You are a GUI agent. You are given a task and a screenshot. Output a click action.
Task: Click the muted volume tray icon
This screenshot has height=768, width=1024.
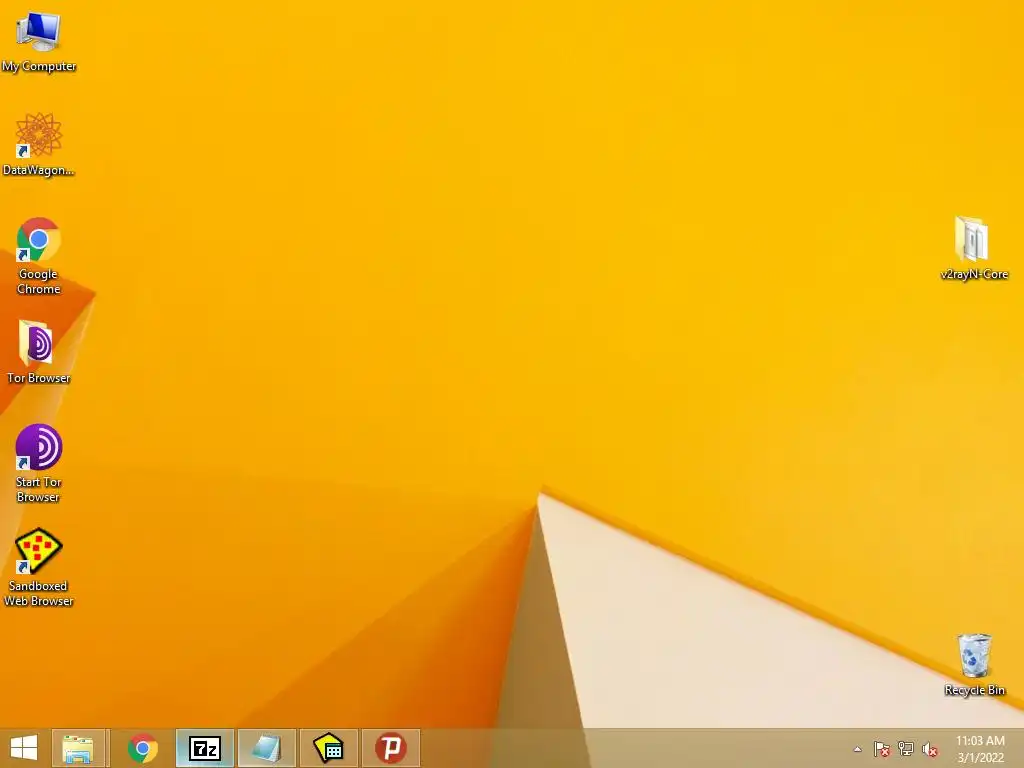(930, 749)
